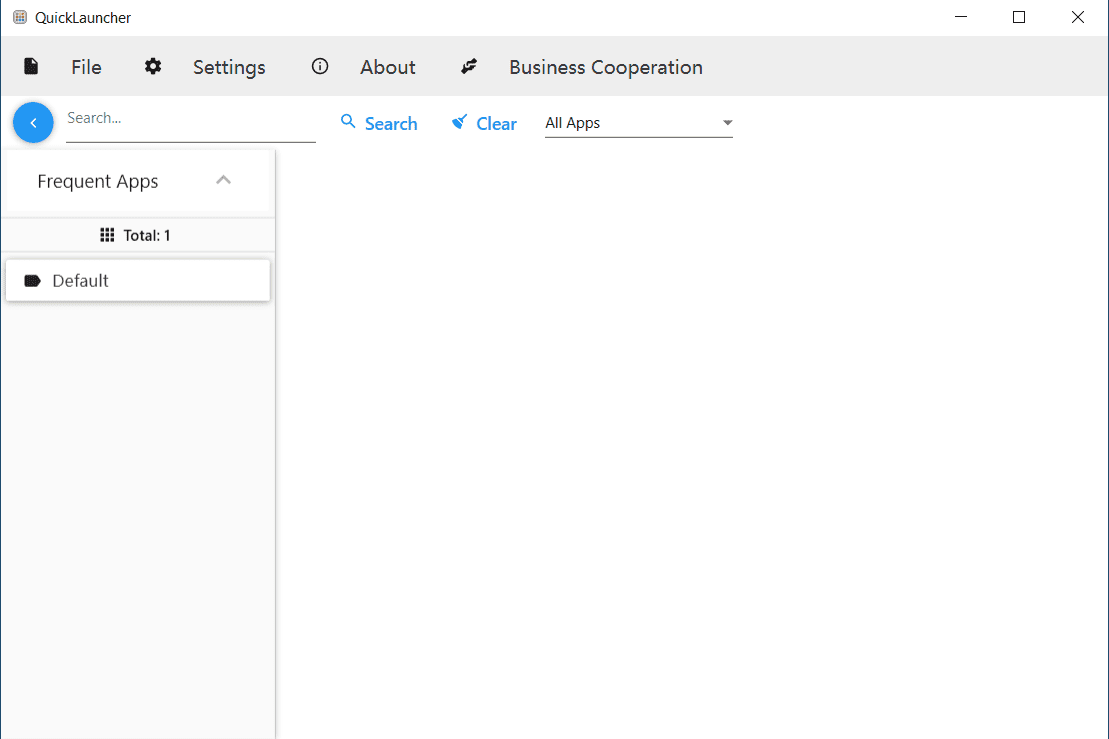Click the File document icon

pyautogui.click(x=32, y=67)
